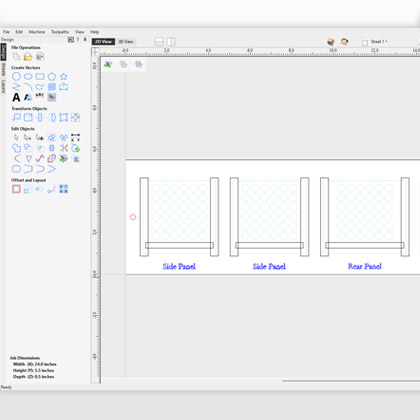This screenshot has height=420, width=420.
Task: Select the Draw Star tool
Action: 64,77
